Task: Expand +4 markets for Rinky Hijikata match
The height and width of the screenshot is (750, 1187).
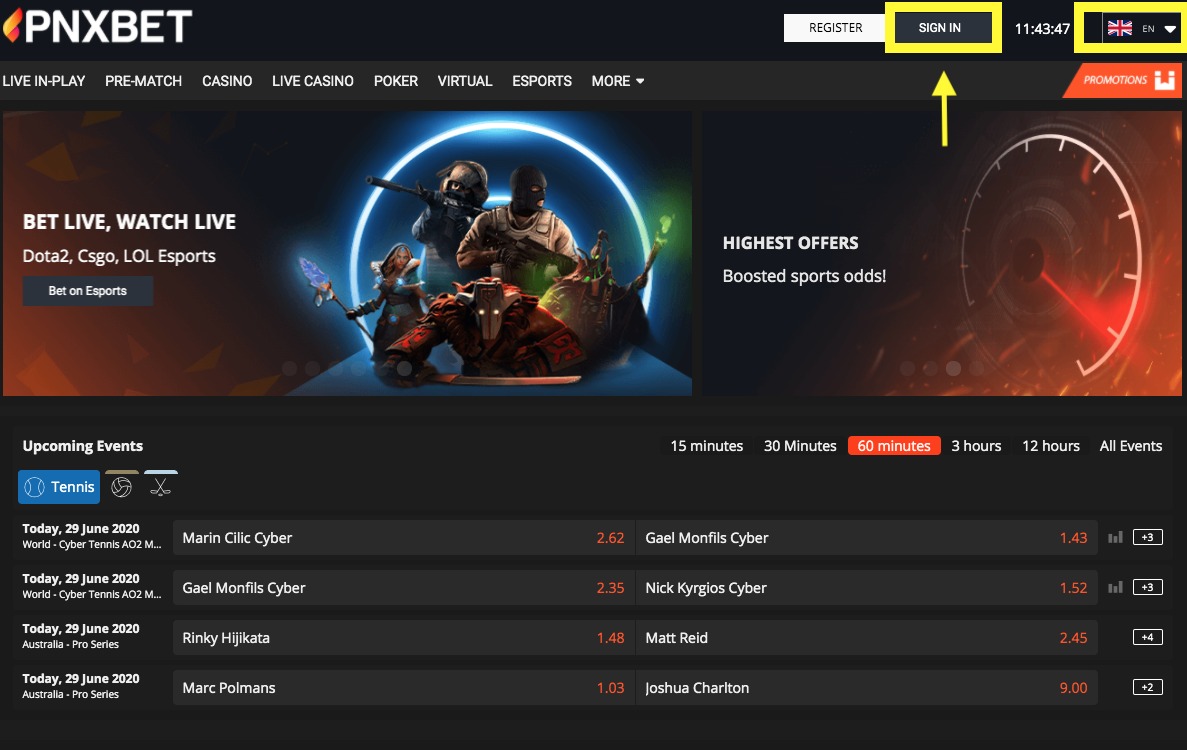Action: point(1148,637)
